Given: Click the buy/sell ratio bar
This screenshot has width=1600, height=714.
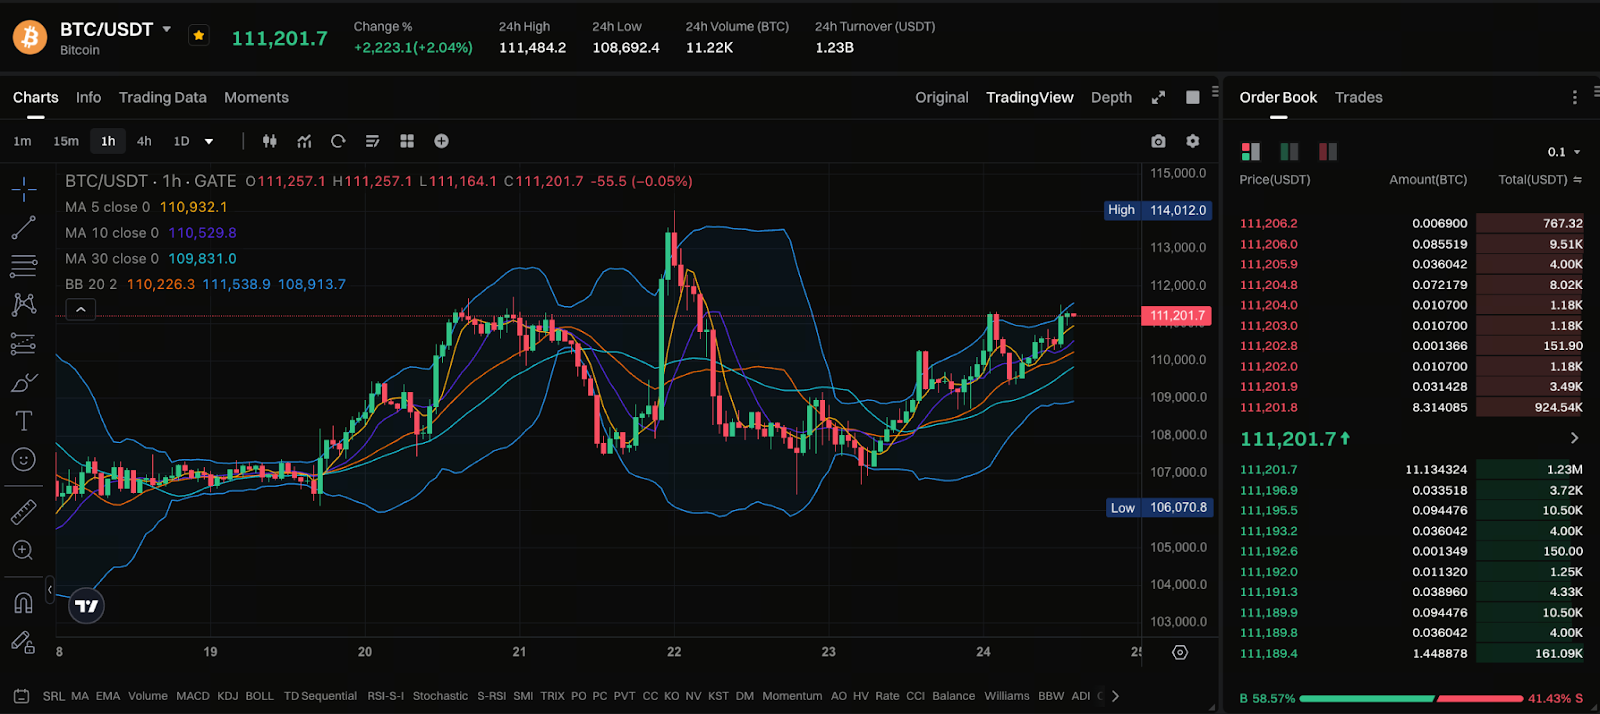Looking at the screenshot, I should [1411, 698].
